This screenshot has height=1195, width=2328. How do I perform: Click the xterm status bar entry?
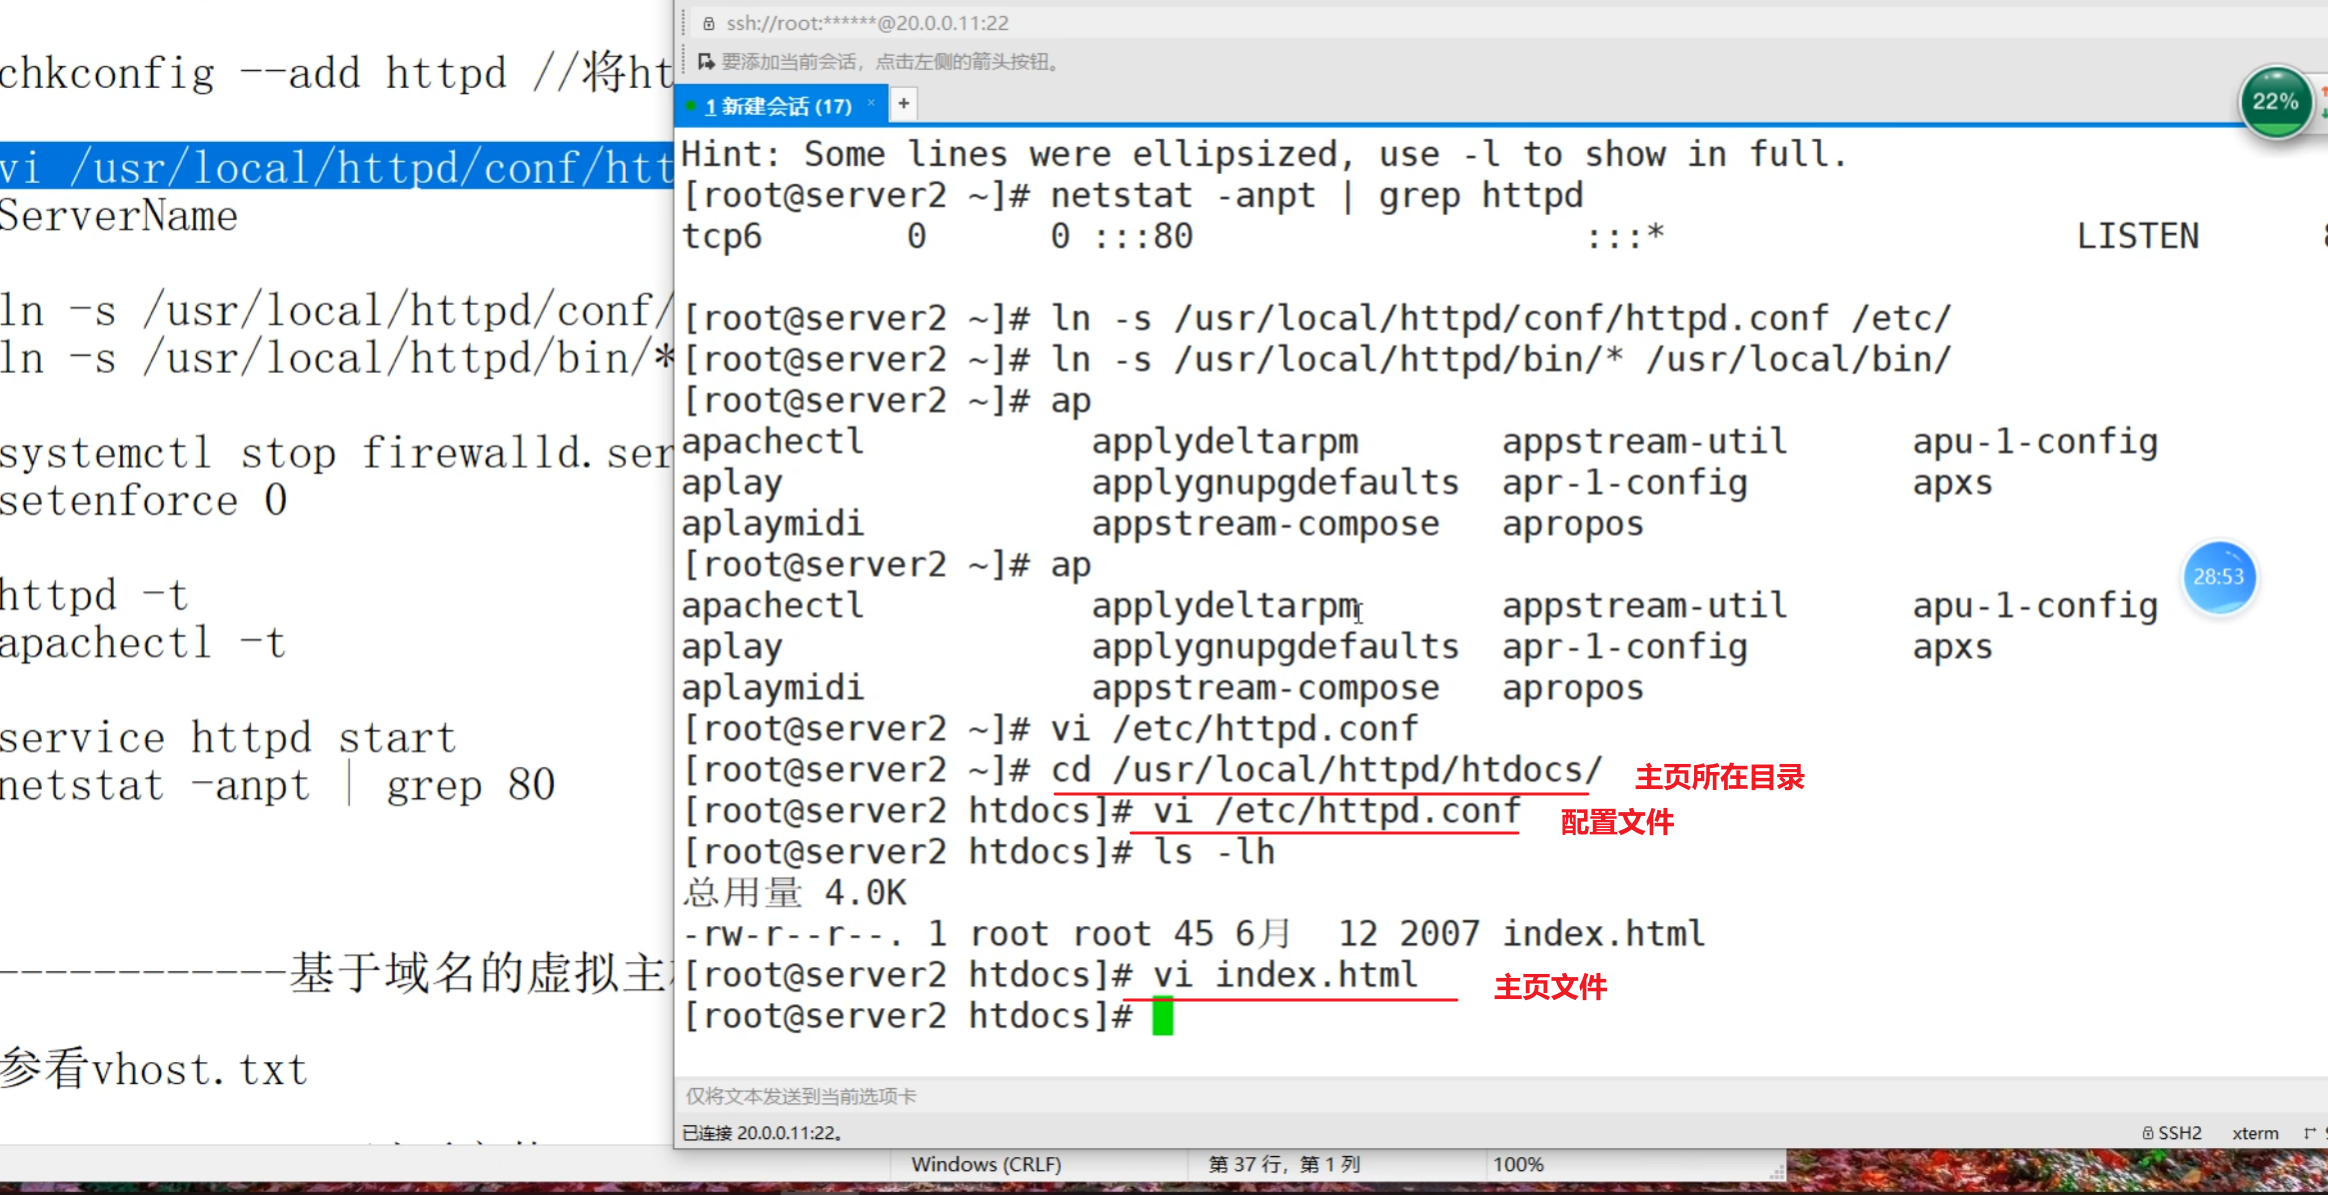pyautogui.click(x=2255, y=1133)
